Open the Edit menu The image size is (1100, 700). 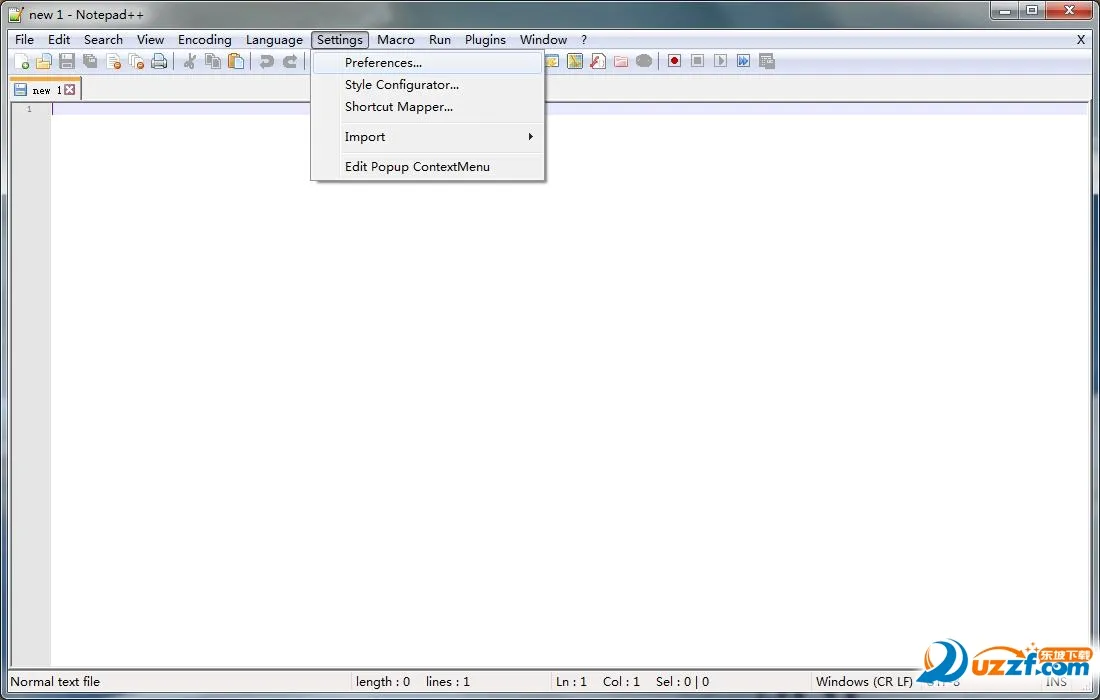point(59,40)
